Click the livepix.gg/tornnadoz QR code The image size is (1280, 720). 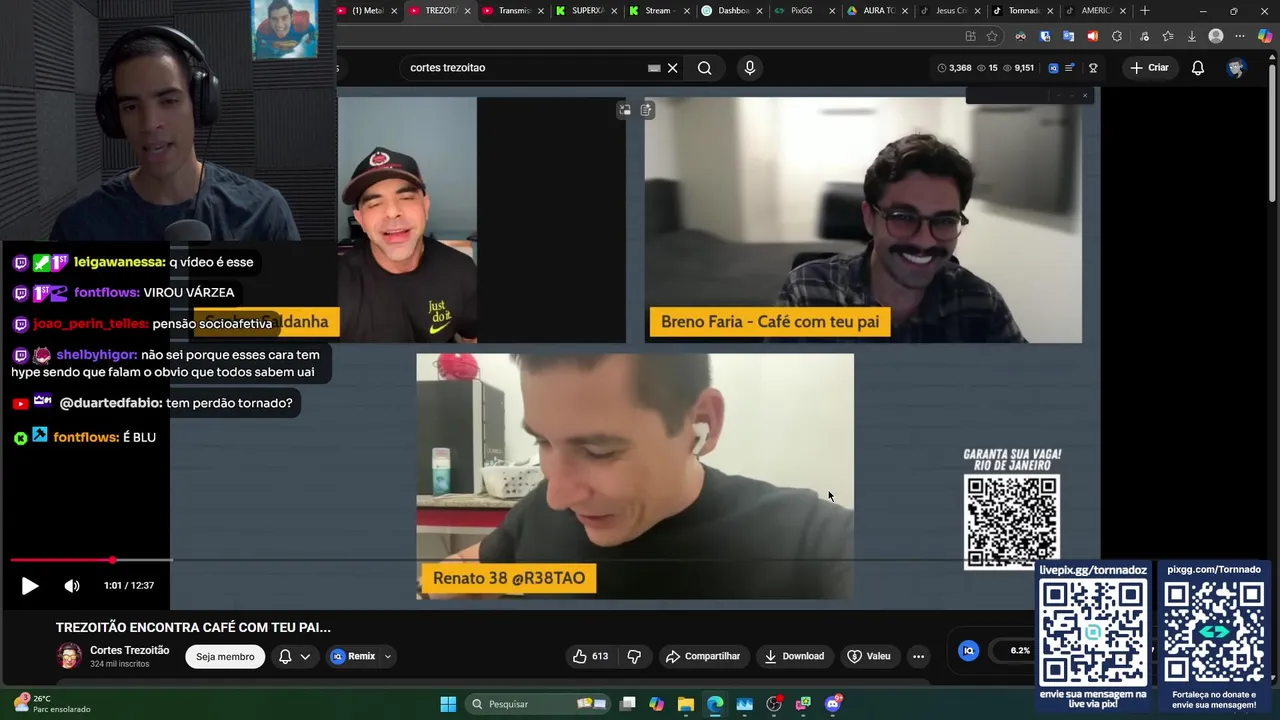(1093, 632)
